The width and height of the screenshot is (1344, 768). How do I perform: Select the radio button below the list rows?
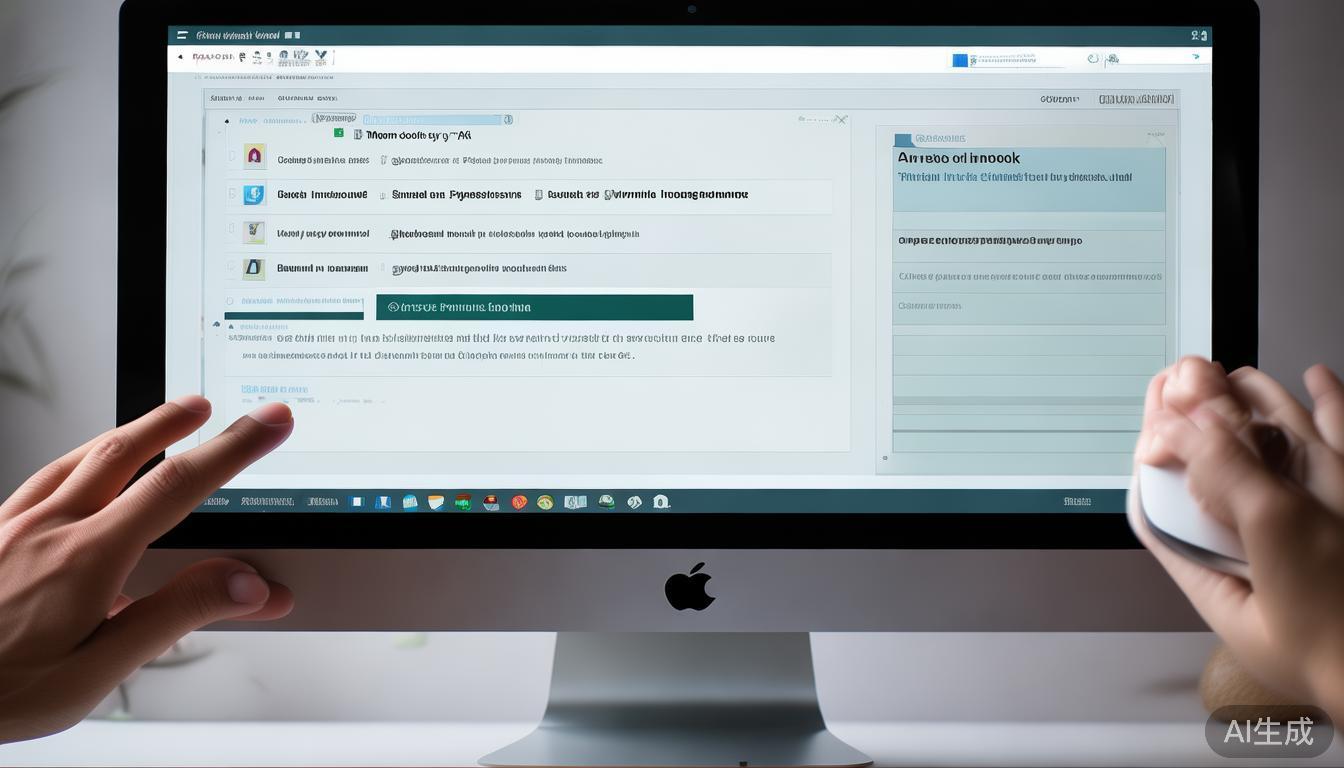point(230,301)
